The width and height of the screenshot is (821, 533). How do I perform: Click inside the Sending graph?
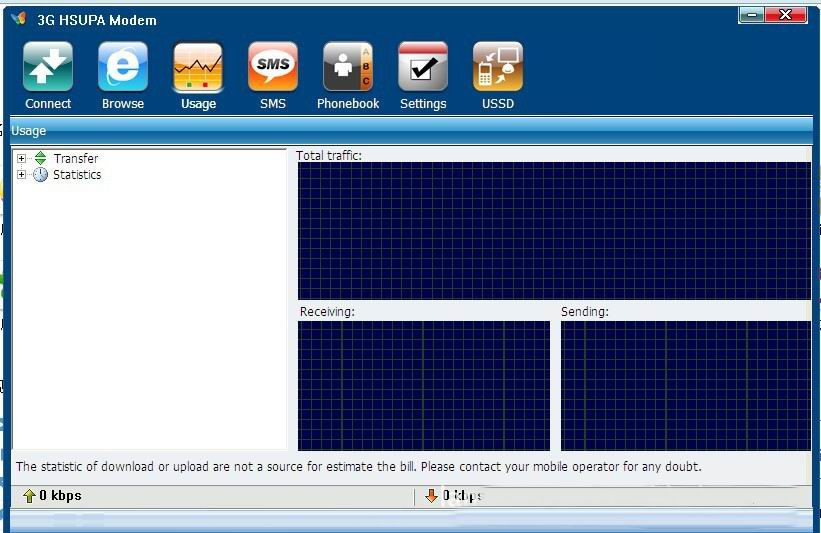click(686, 385)
